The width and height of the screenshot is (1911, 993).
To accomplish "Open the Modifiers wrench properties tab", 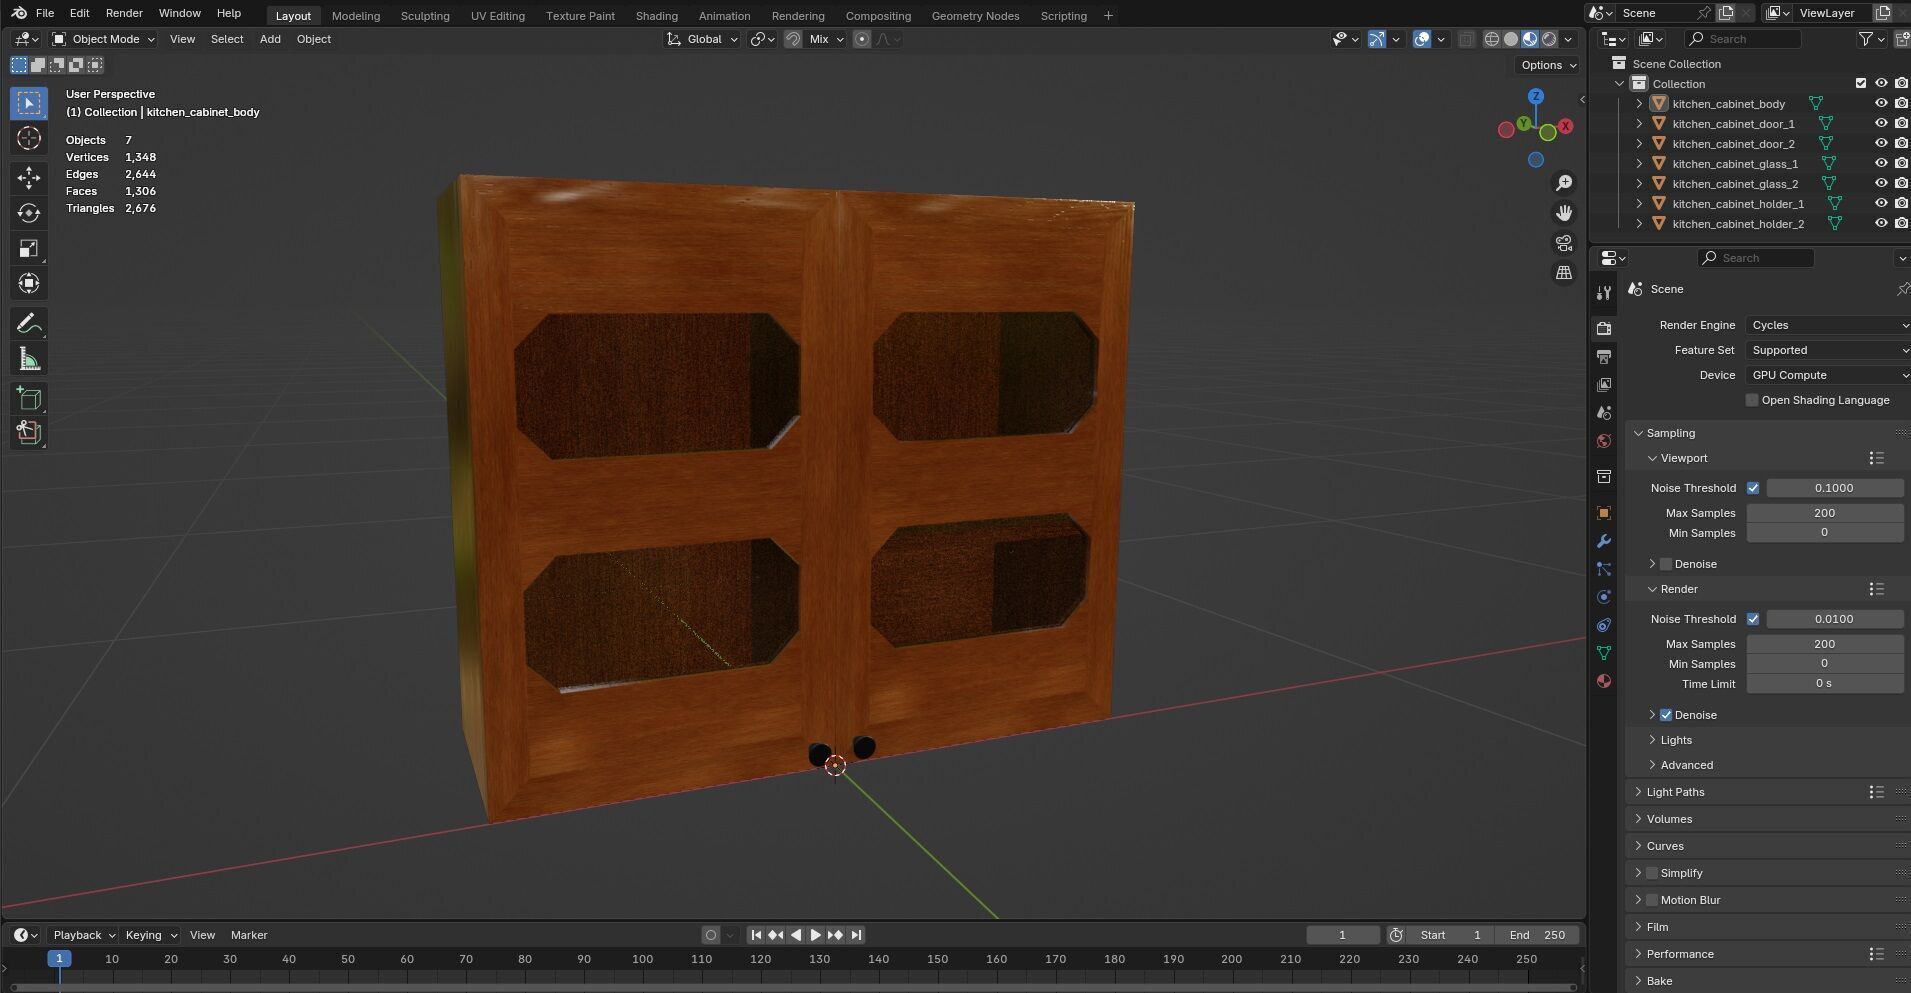I will [1604, 541].
